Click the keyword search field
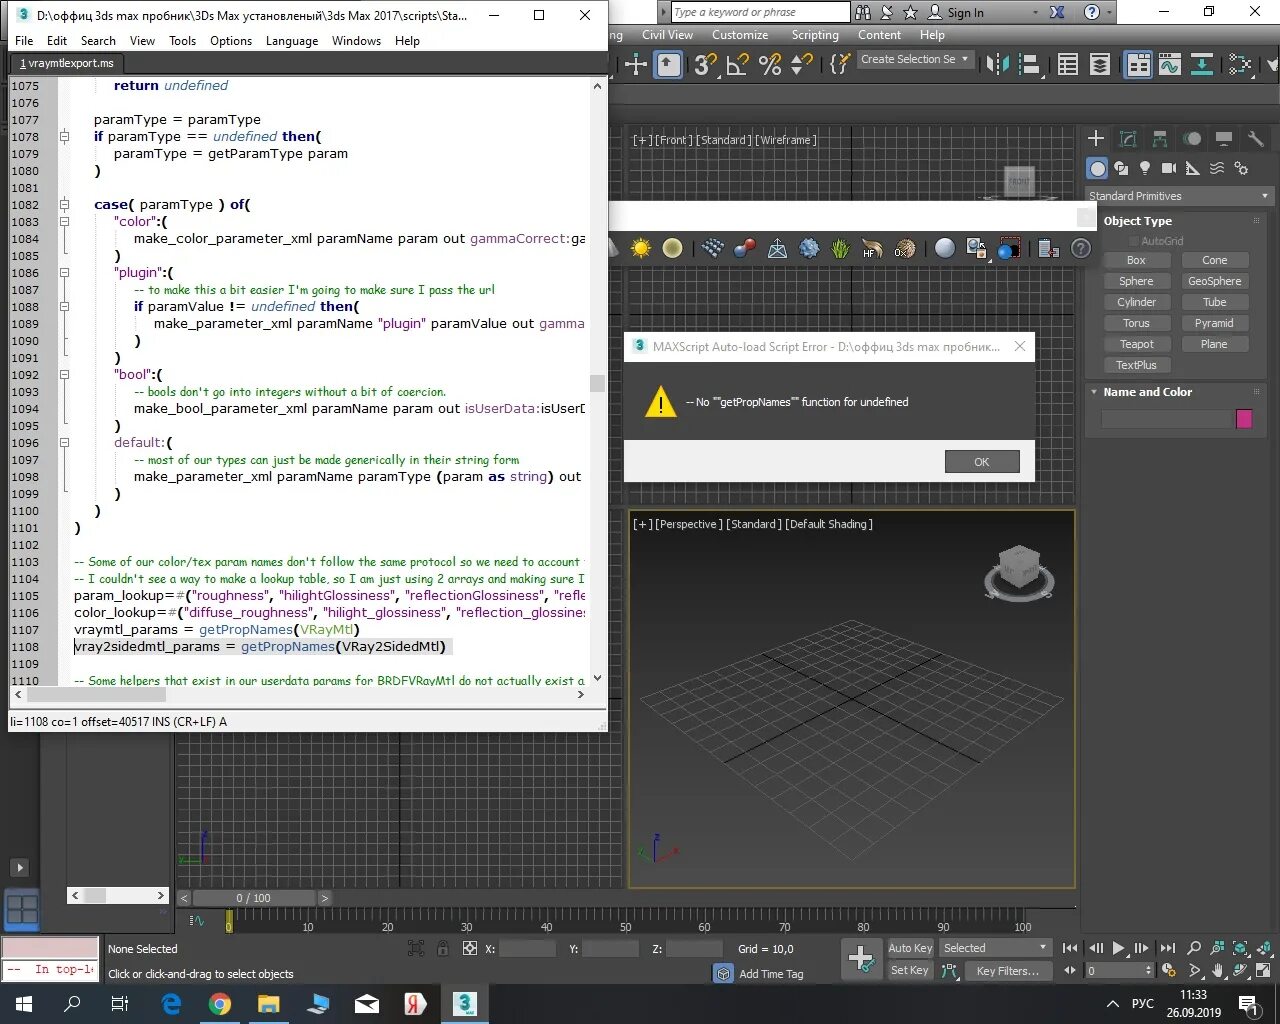The image size is (1280, 1024). click(x=760, y=12)
